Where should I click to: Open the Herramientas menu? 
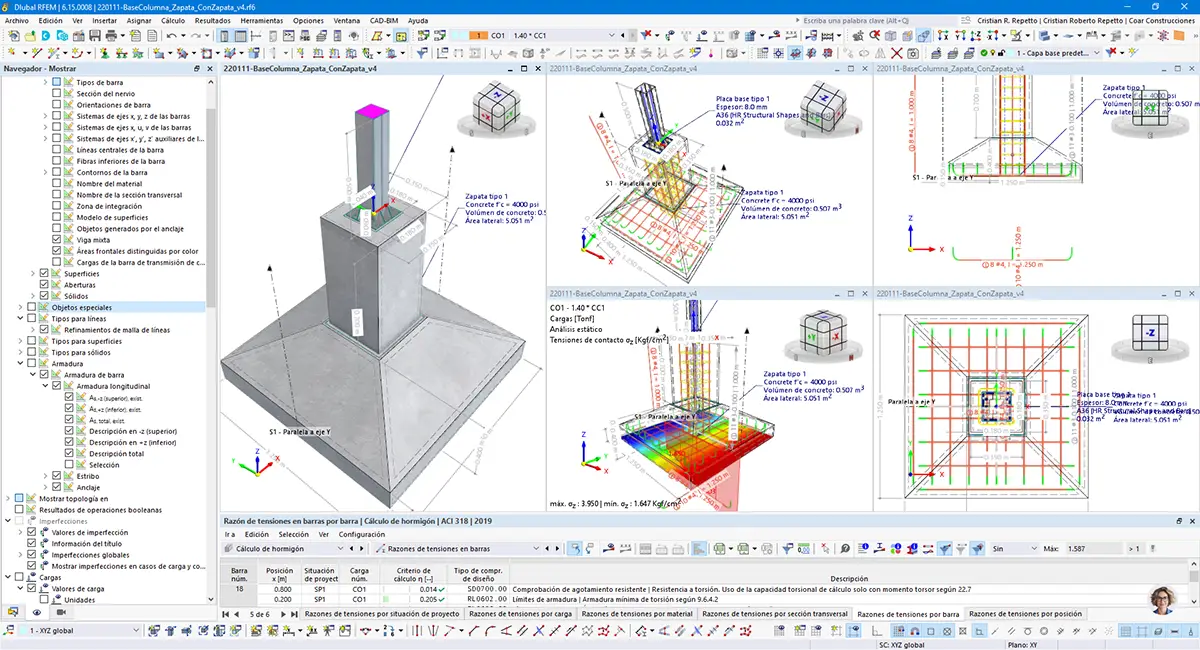click(261, 20)
